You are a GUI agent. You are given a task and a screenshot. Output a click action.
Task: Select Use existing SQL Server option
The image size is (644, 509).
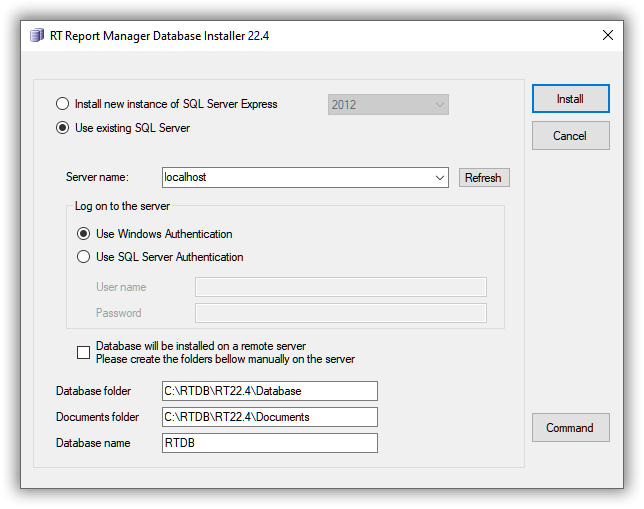click(x=62, y=128)
